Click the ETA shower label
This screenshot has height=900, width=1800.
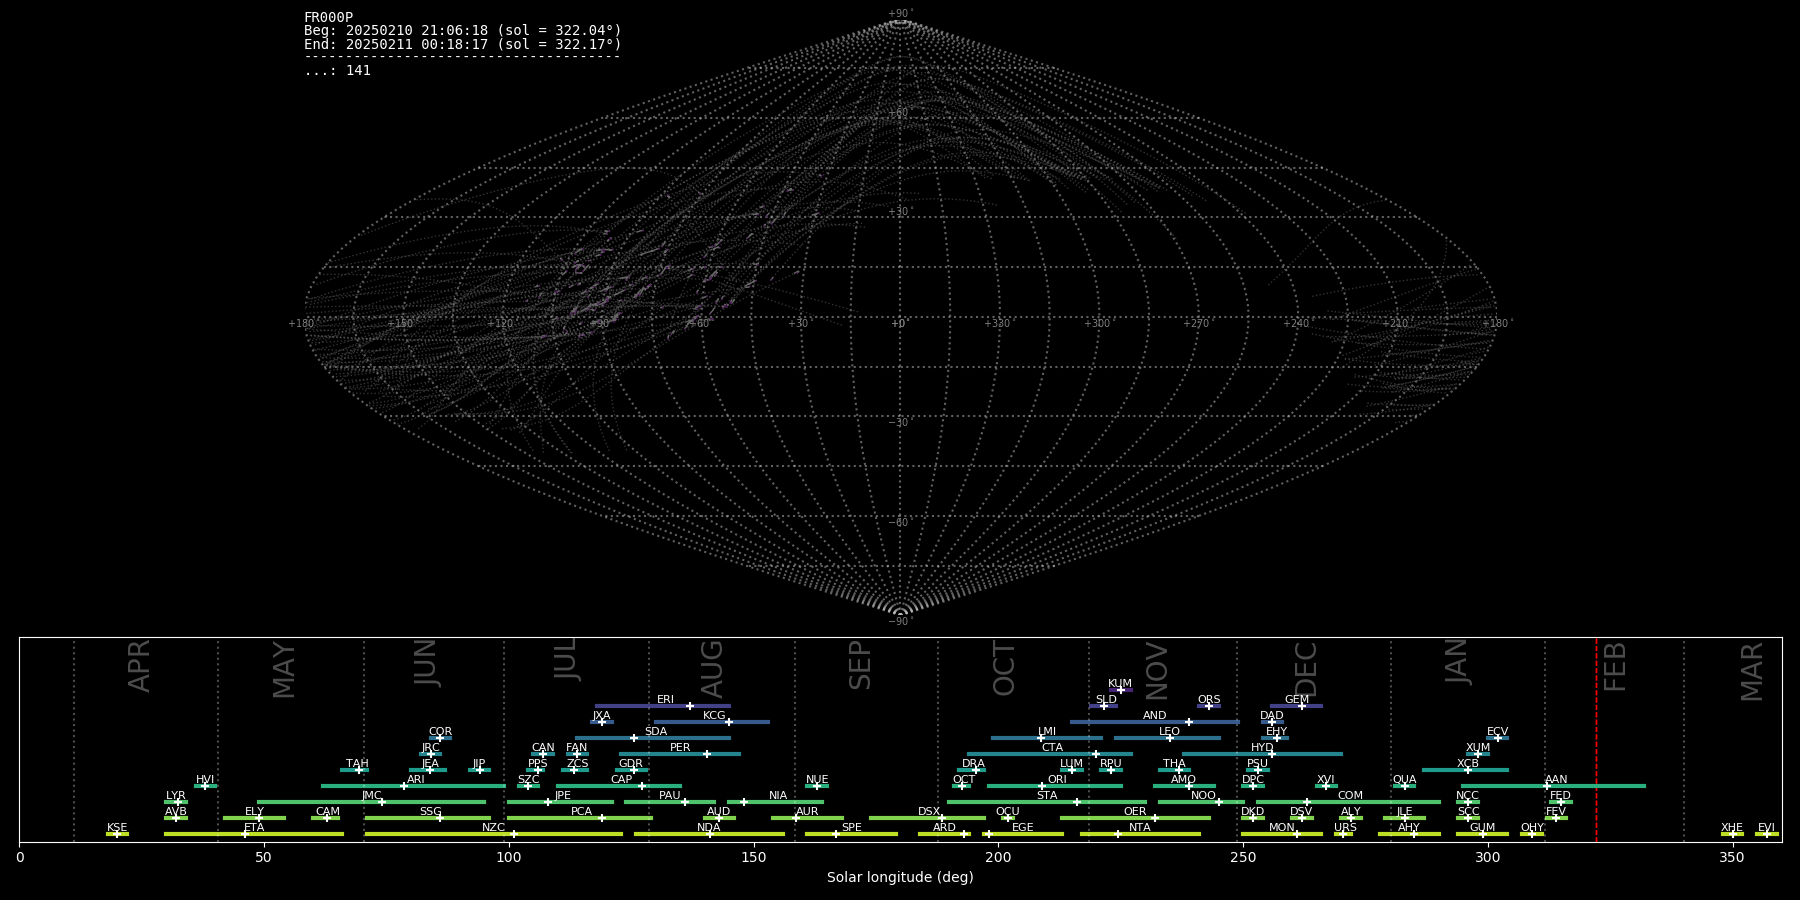(254, 827)
